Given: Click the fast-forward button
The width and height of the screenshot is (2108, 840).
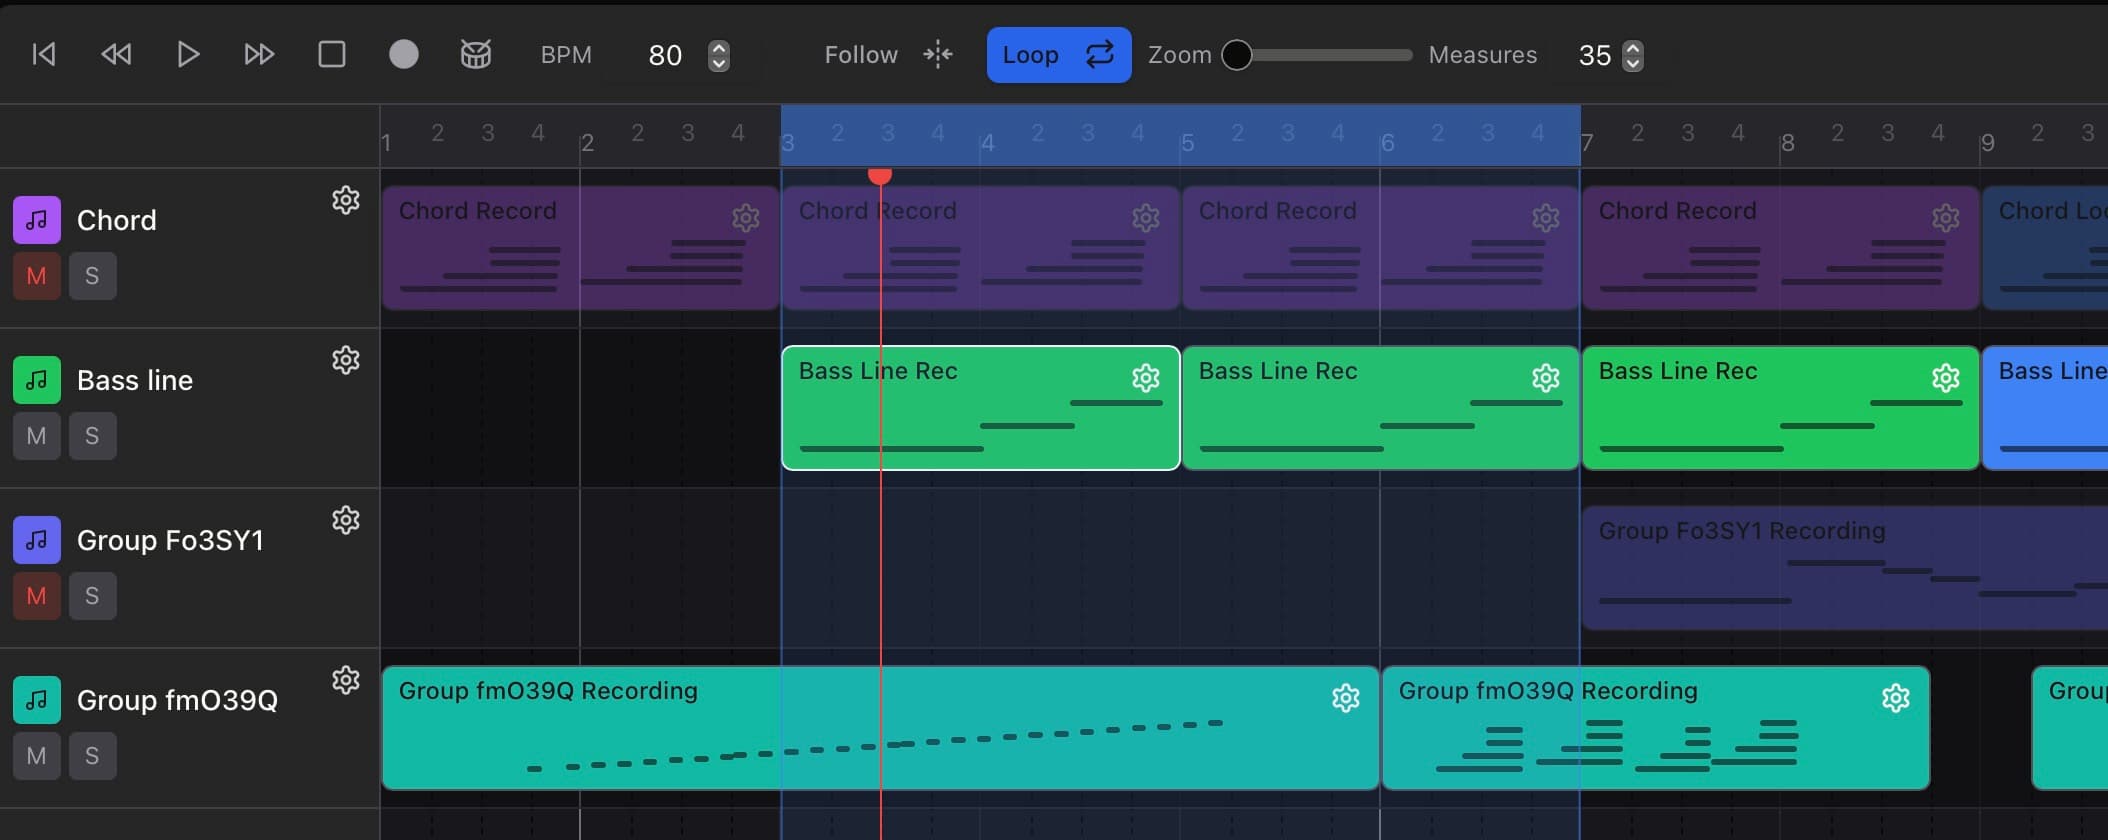Looking at the screenshot, I should point(260,54).
